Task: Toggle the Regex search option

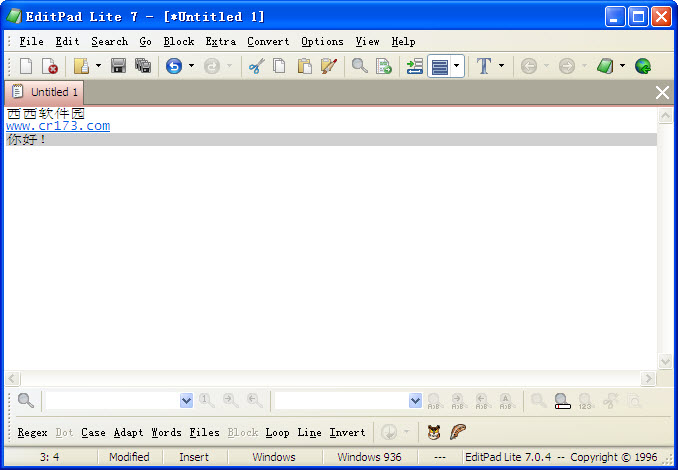Action: [x=32, y=433]
